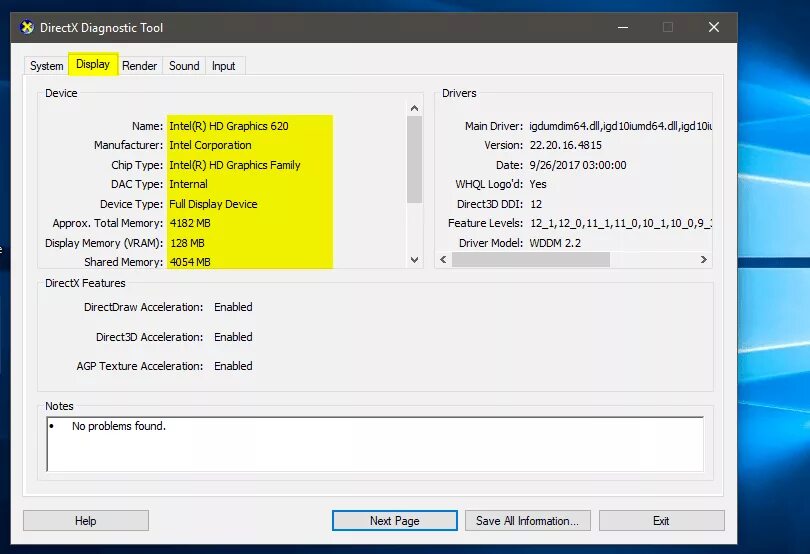Click inside the Notes text box
The height and width of the screenshot is (554, 810).
click(x=375, y=444)
